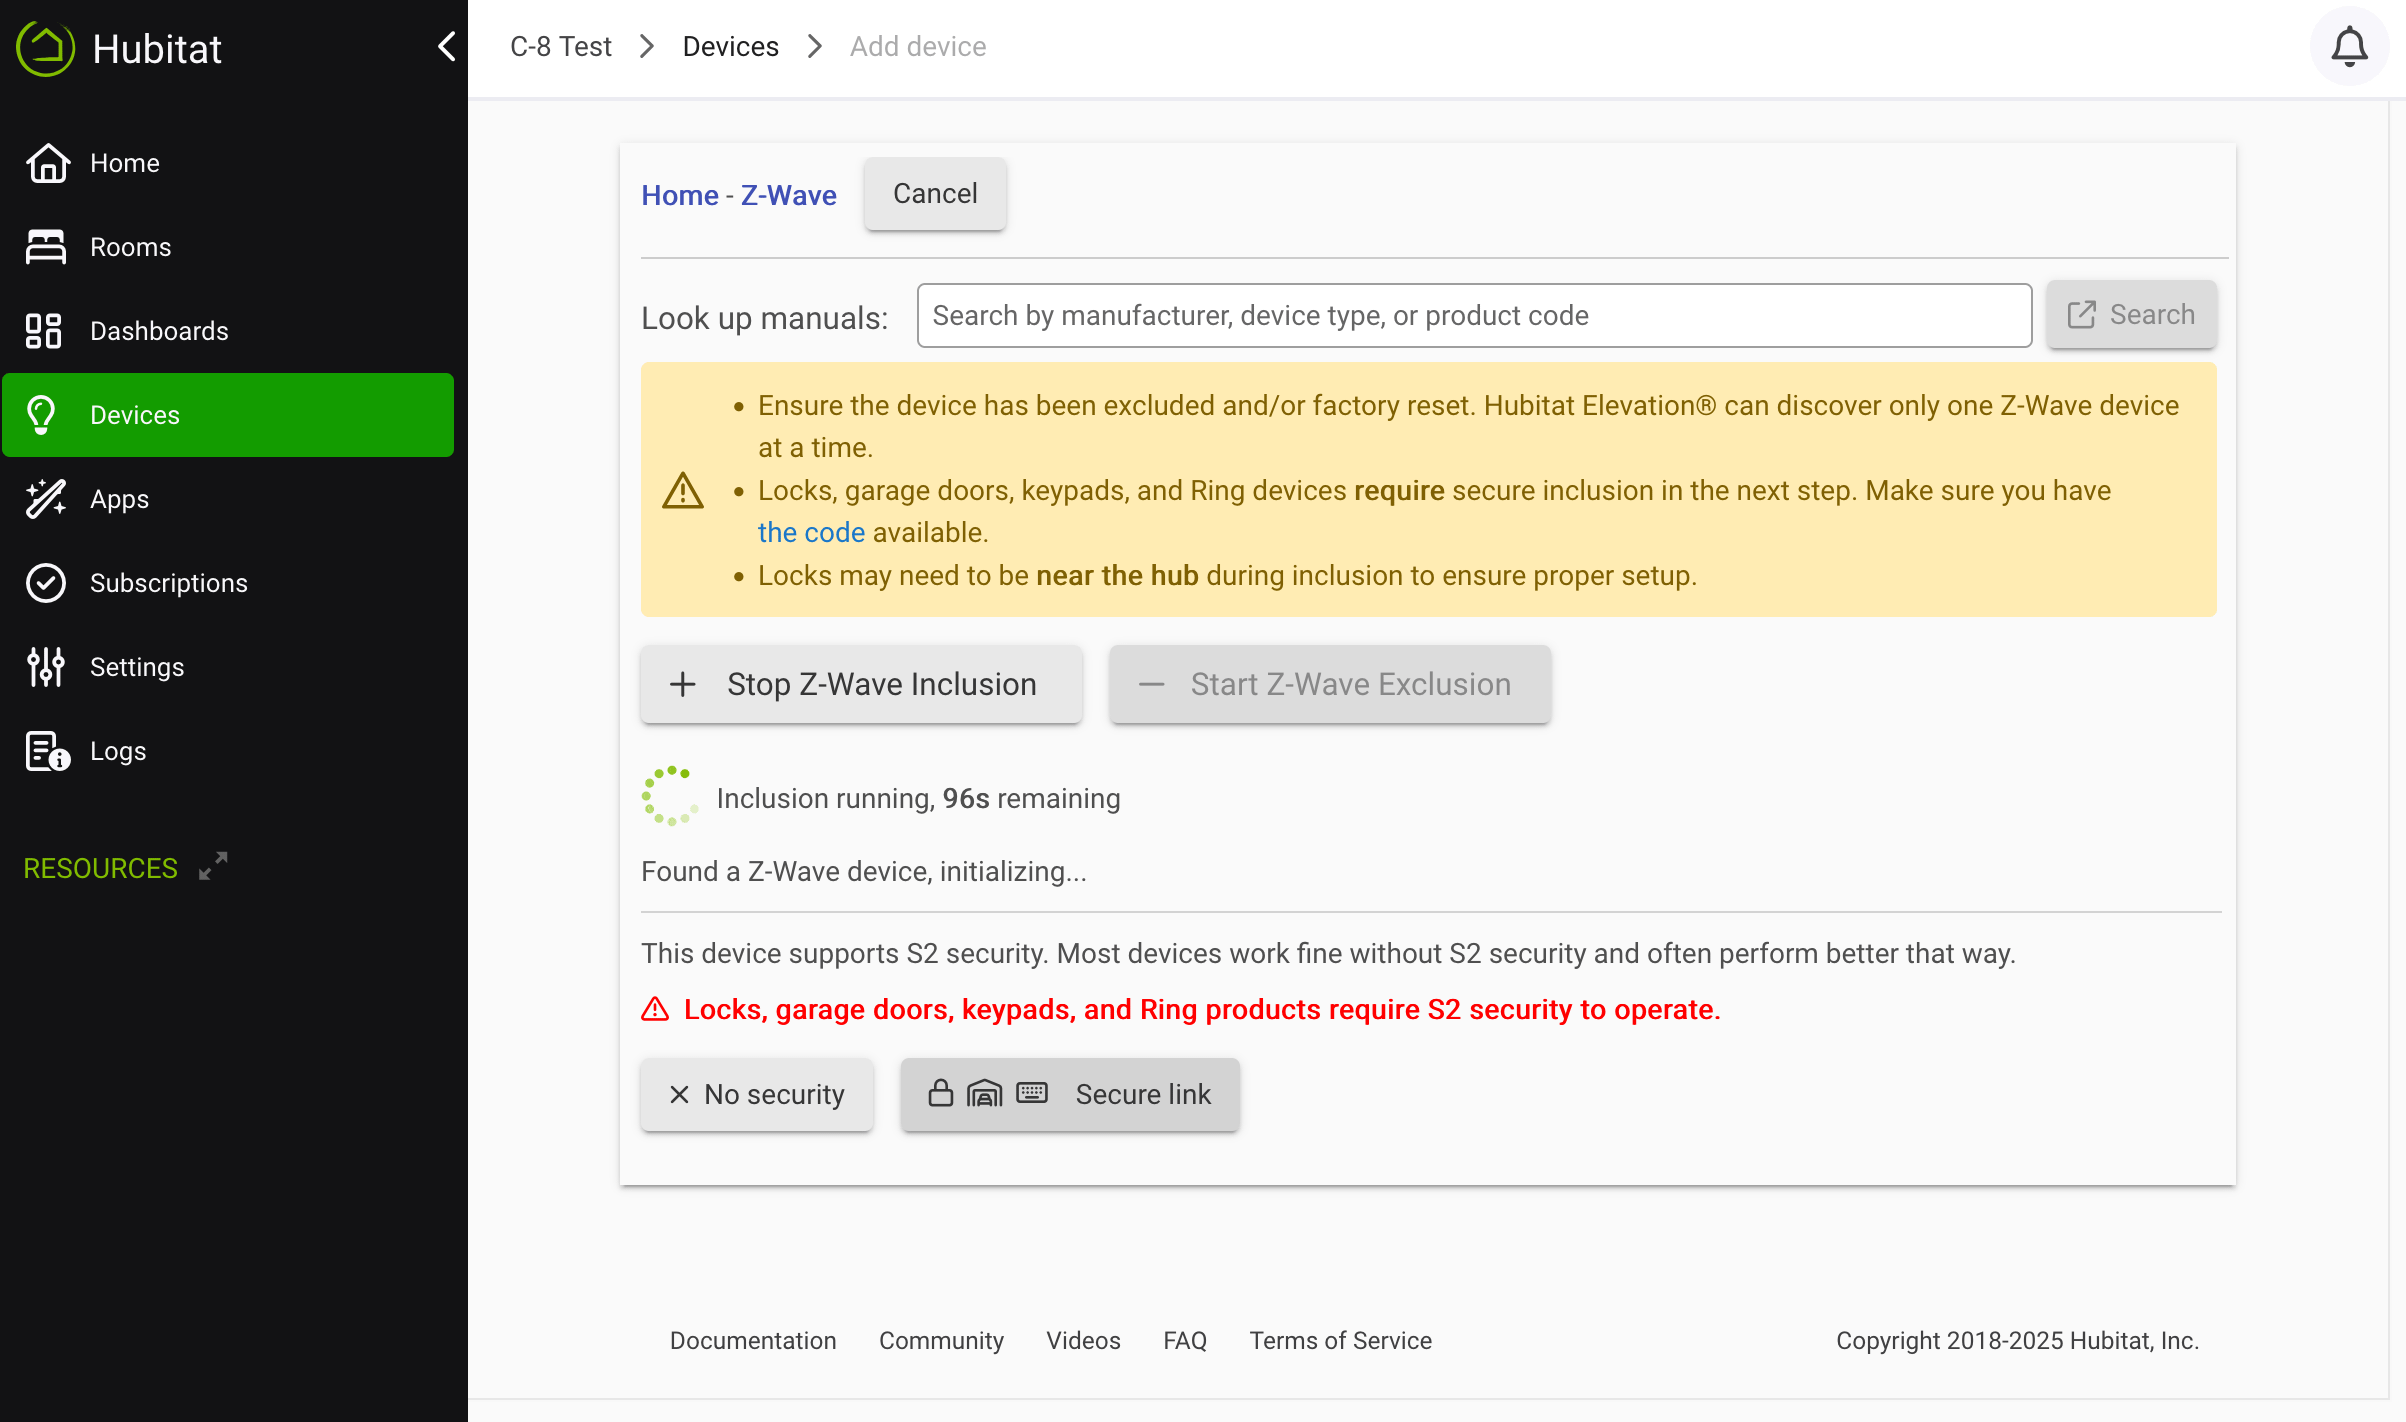Click the Home house icon in sidebar
This screenshot has height=1422, width=2406.
pos(47,163)
